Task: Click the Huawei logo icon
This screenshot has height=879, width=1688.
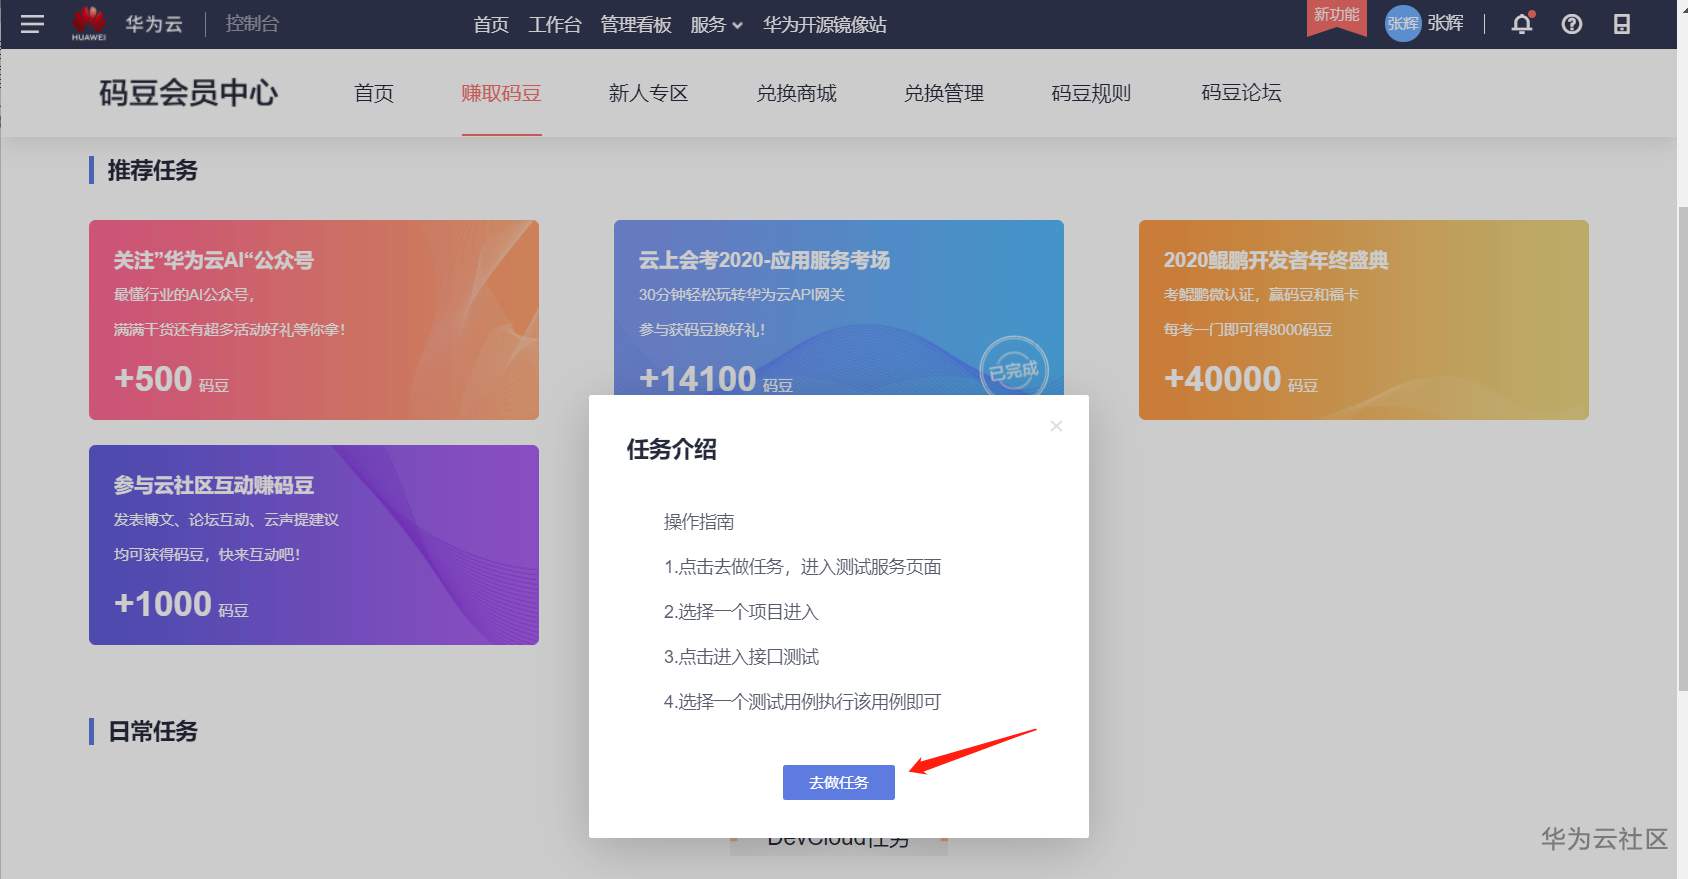Action: click(x=89, y=23)
